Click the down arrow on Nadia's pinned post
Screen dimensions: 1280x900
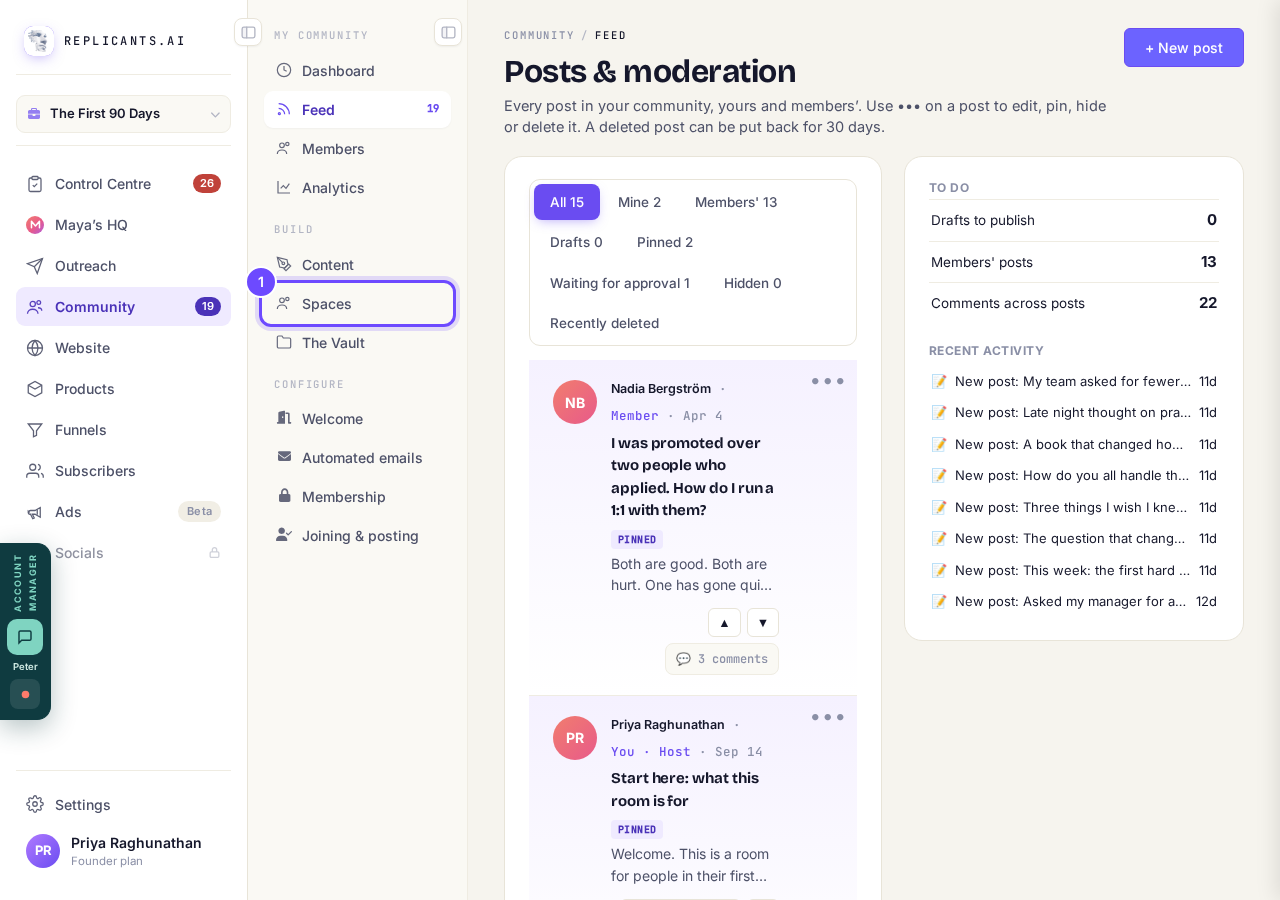(763, 623)
